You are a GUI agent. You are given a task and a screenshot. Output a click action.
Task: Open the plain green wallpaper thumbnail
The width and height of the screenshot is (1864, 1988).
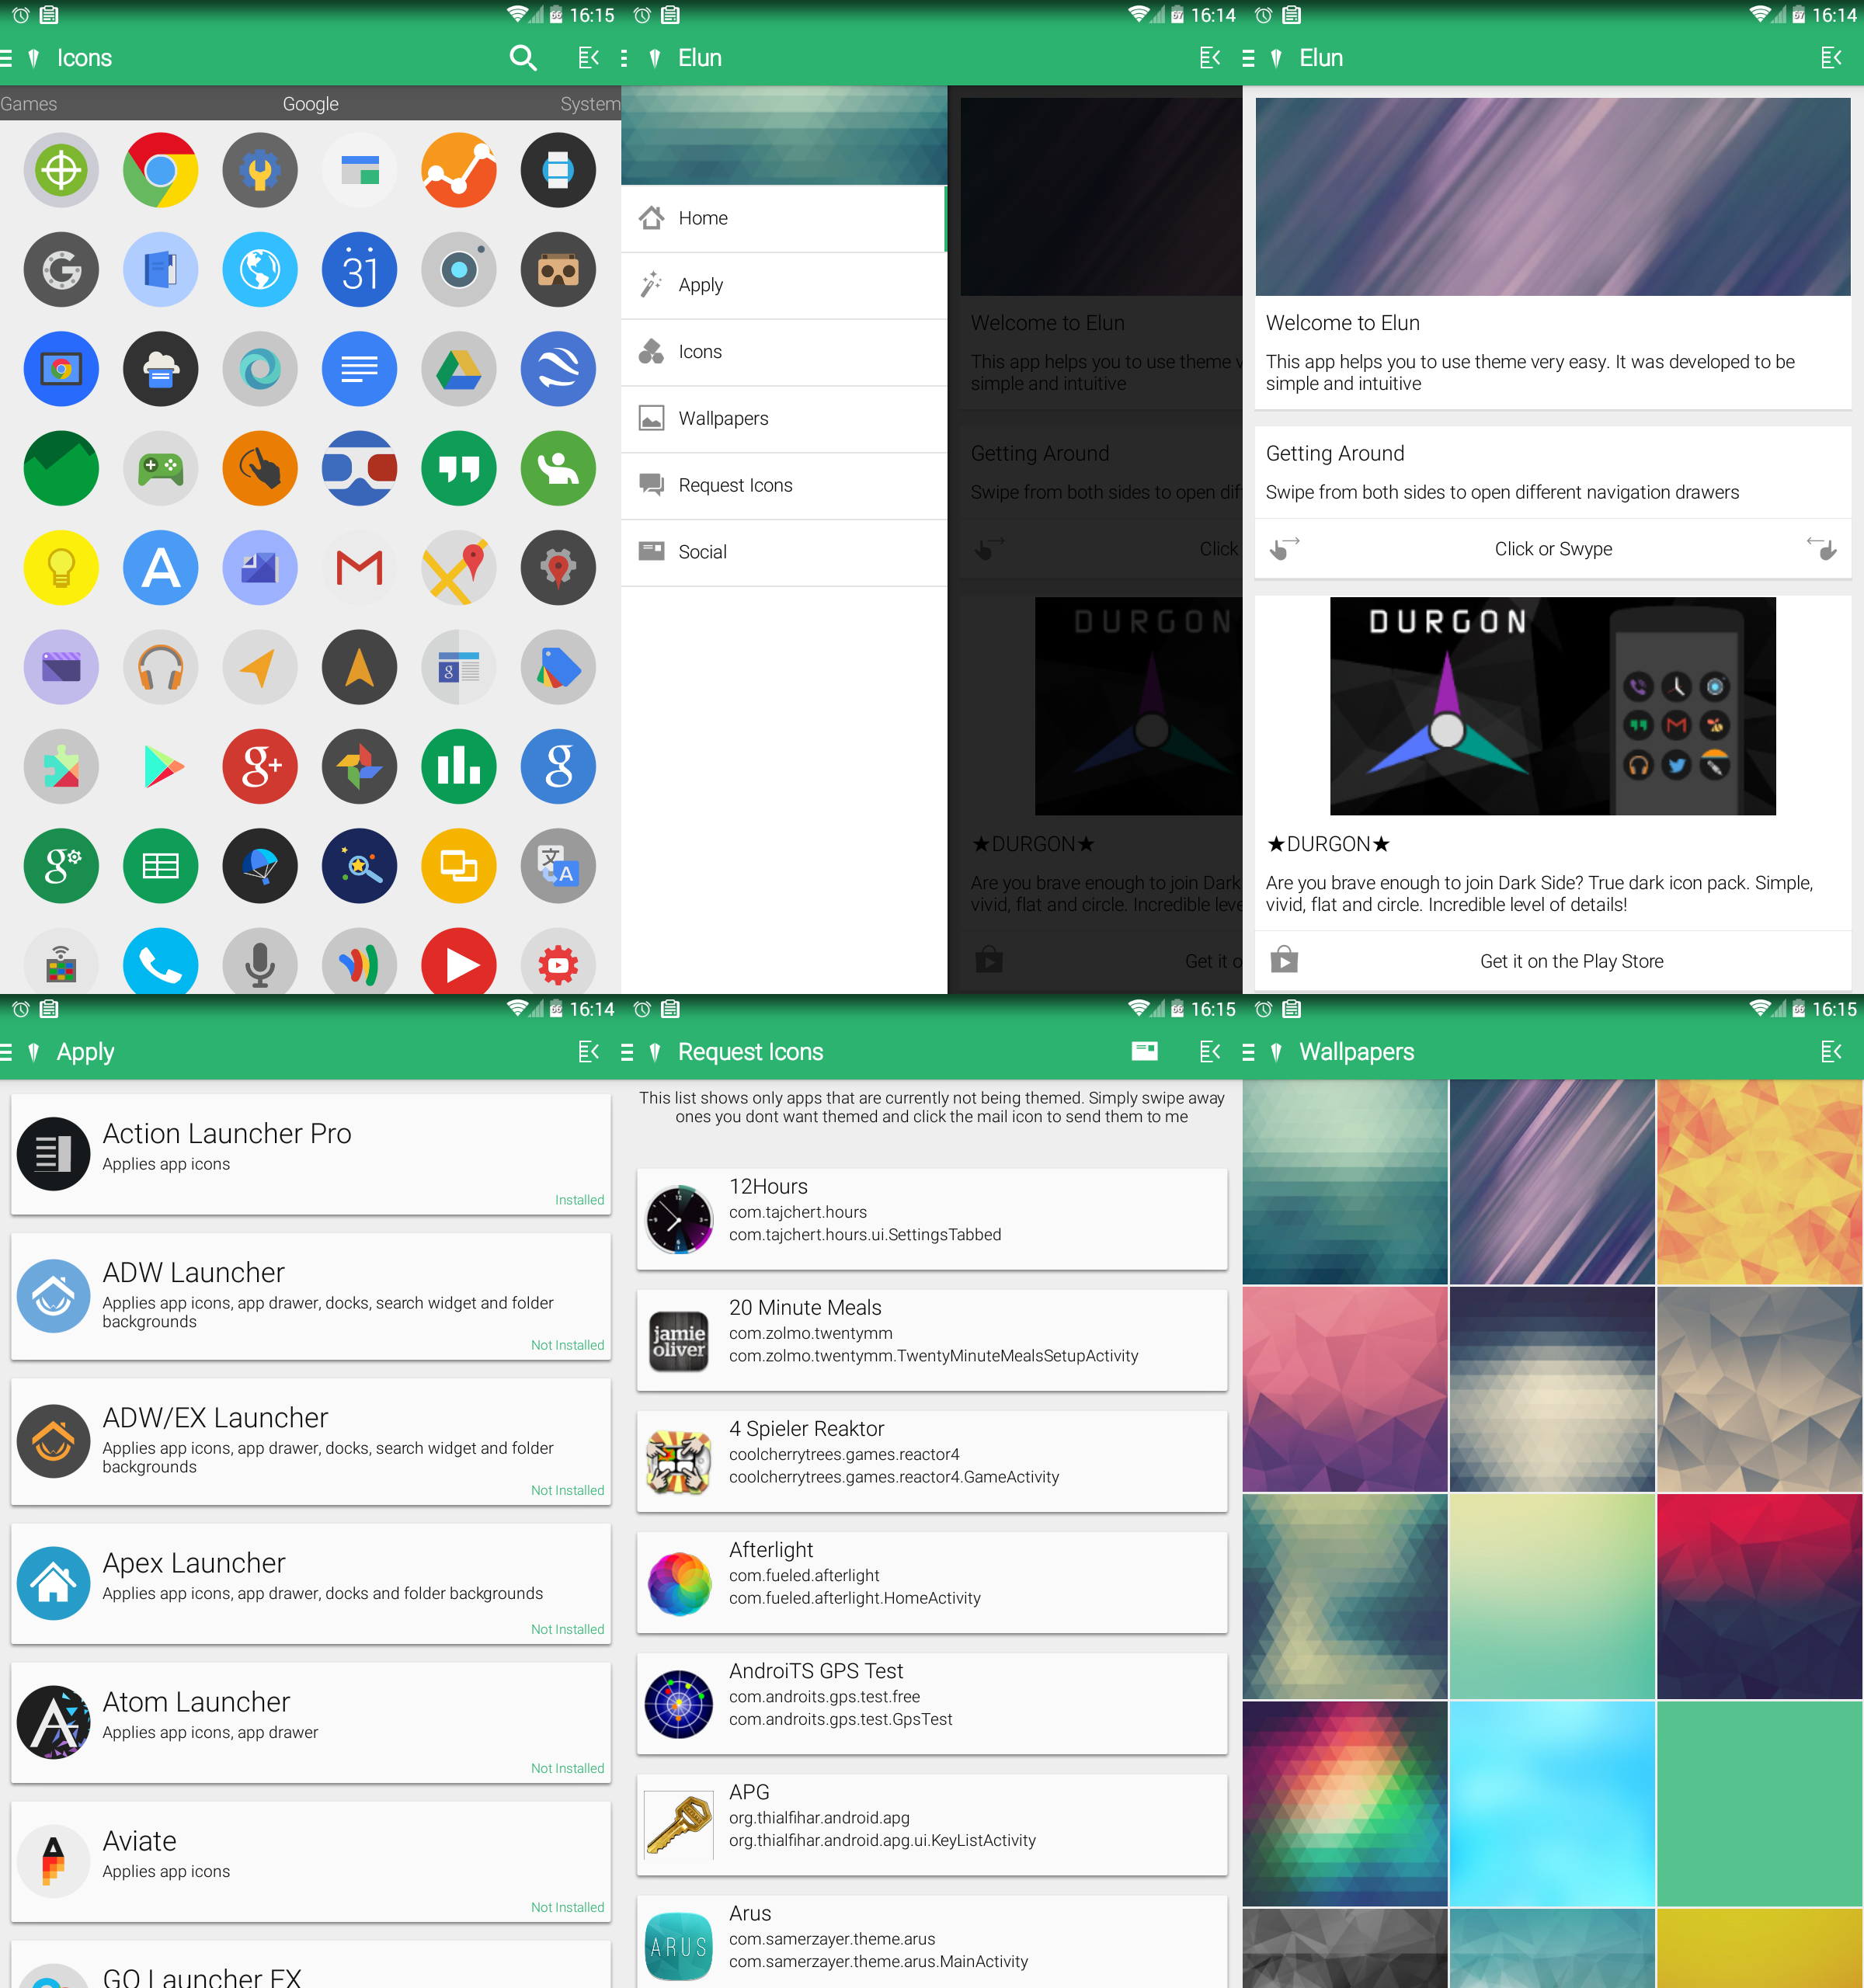pyautogui.click(x=1760, y=1804)
